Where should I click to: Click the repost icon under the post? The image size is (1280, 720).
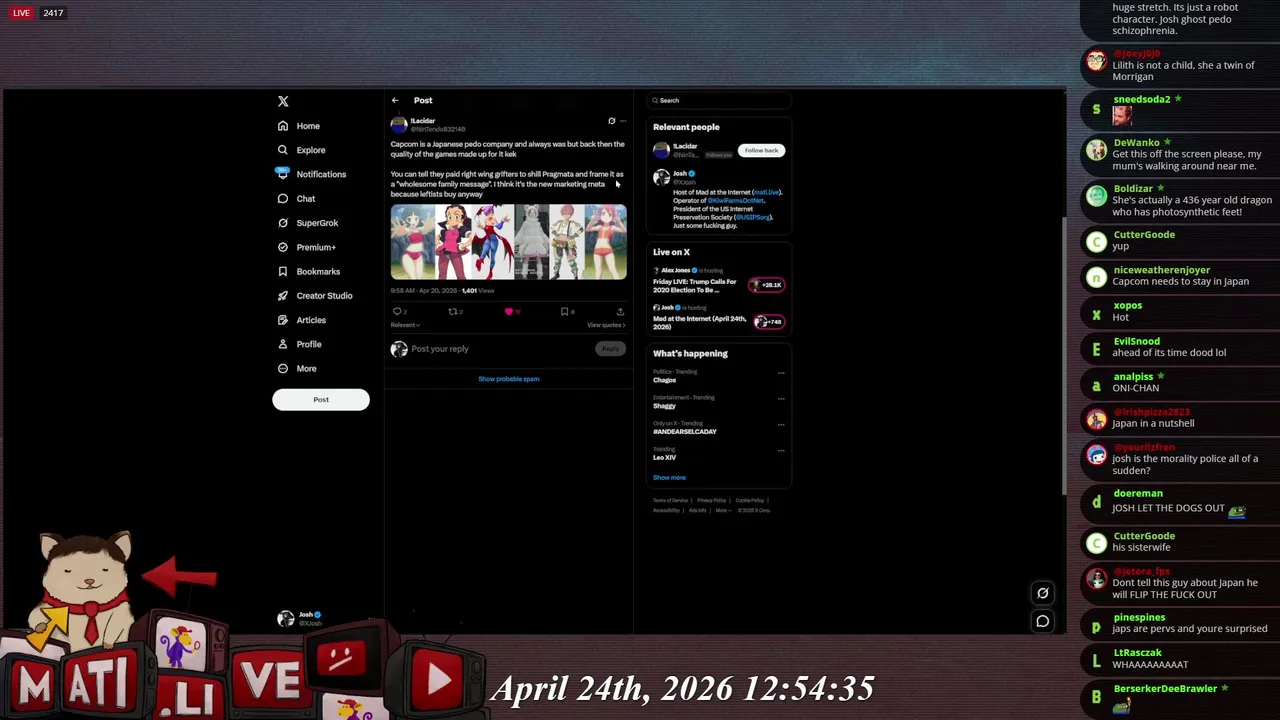tap(452, 312)
